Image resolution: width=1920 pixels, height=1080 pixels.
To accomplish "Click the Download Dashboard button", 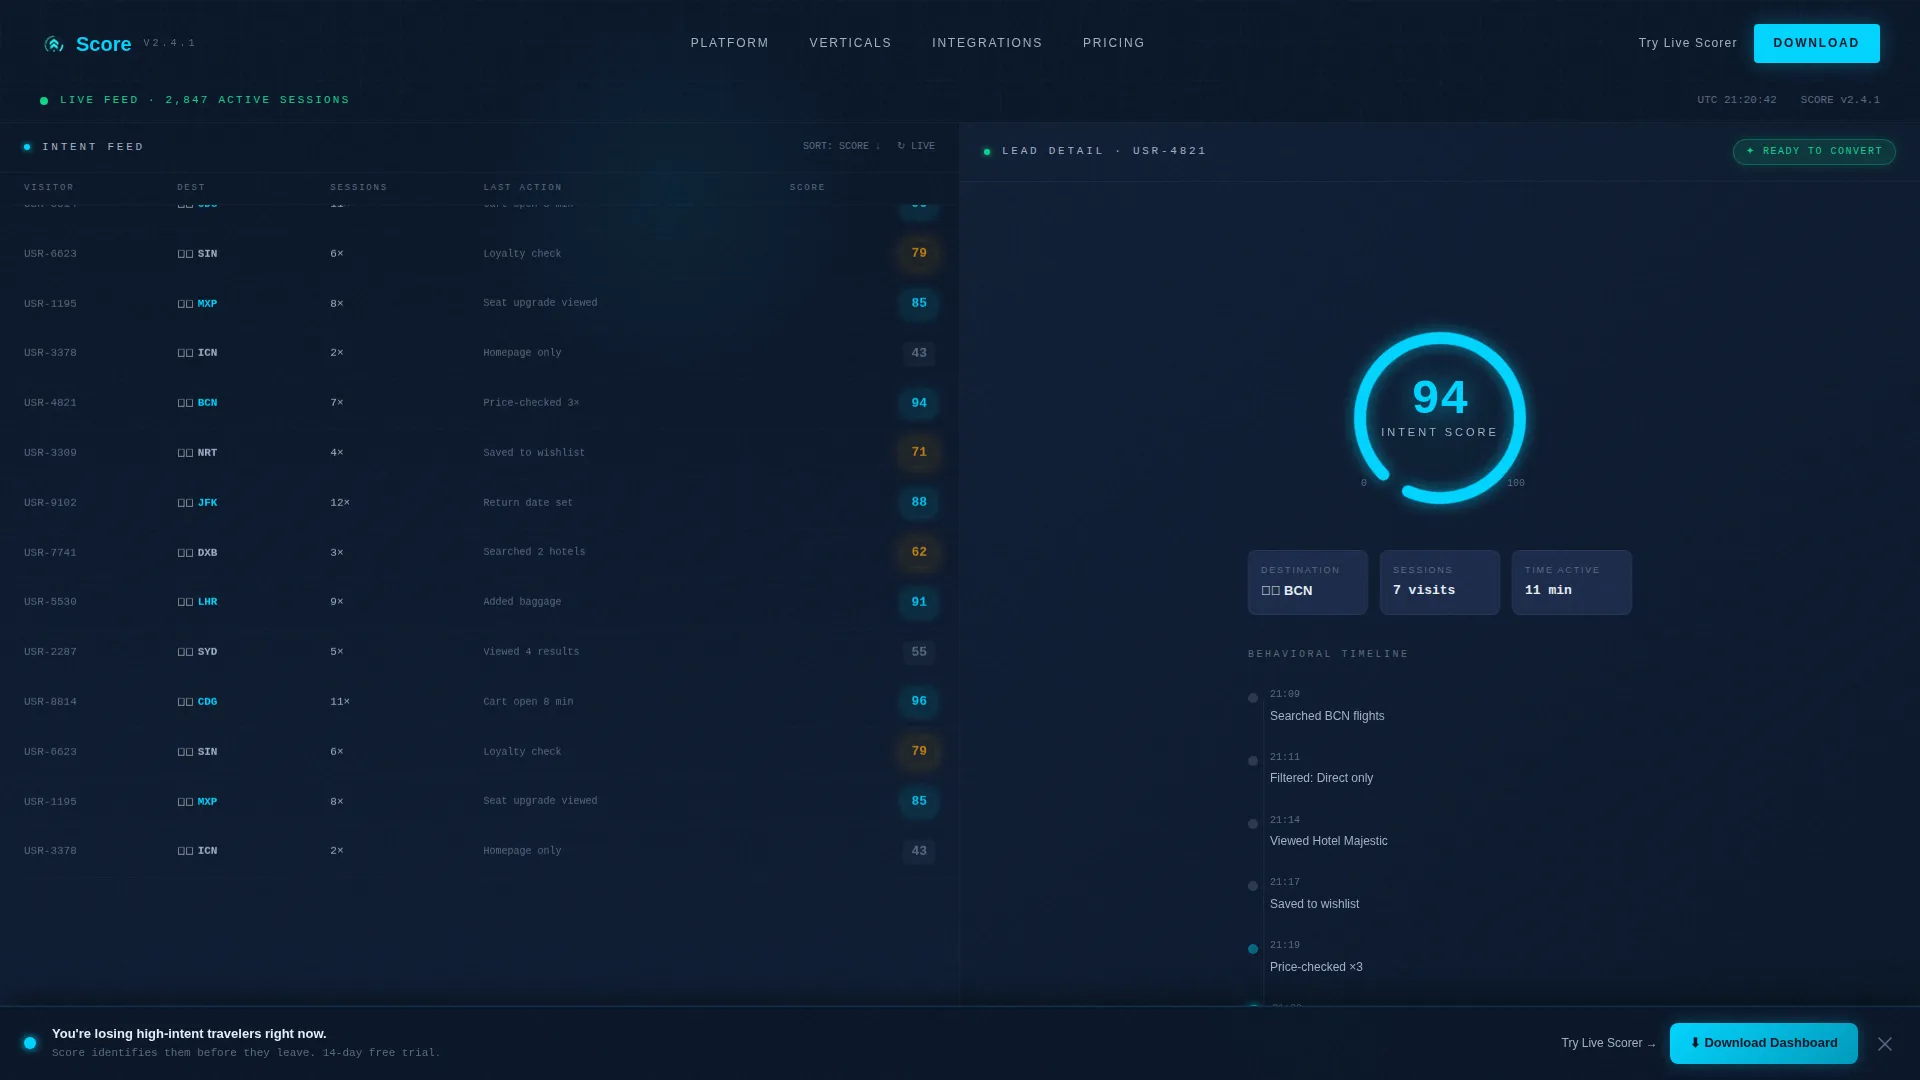I will click(x=1763, y=1043).
